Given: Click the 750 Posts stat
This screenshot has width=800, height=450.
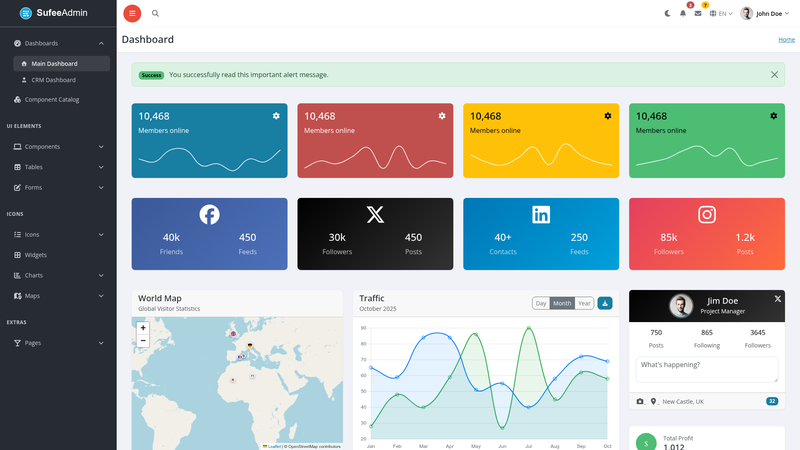Looking at the screenshot, I should coord(656,338).
